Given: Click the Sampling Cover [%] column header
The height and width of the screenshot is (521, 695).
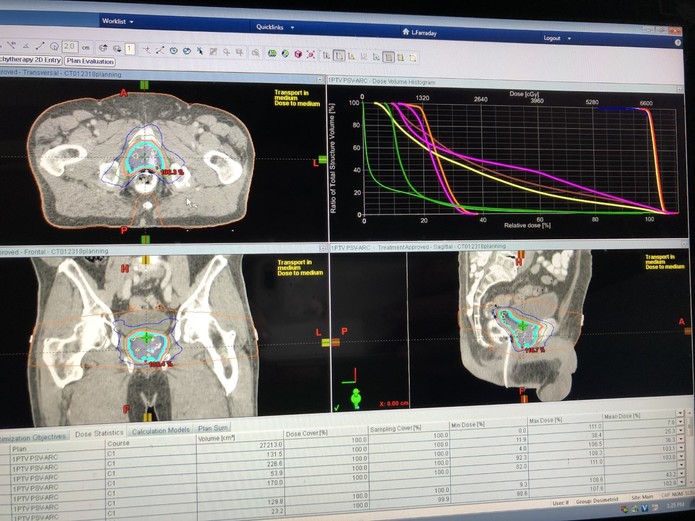Looking at the screenshot, I should coord(409,429).
